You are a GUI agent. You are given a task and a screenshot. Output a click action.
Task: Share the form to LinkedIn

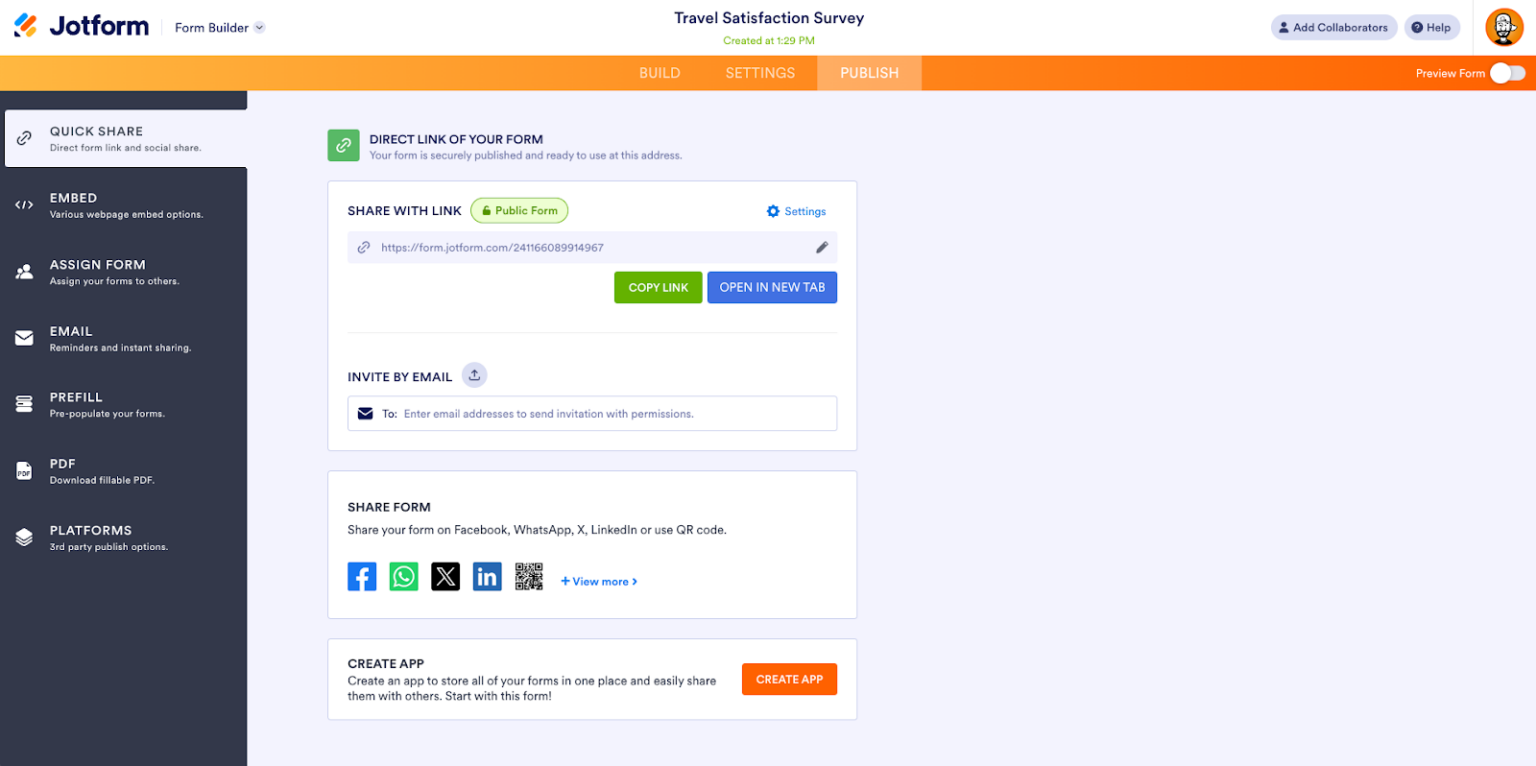point(487,576)
